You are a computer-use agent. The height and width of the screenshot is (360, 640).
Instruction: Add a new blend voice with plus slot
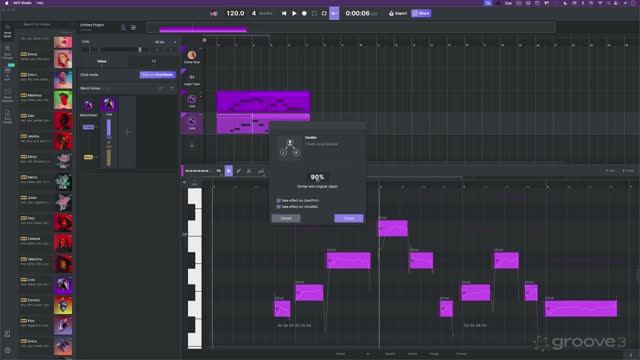(x=127, y=132)
